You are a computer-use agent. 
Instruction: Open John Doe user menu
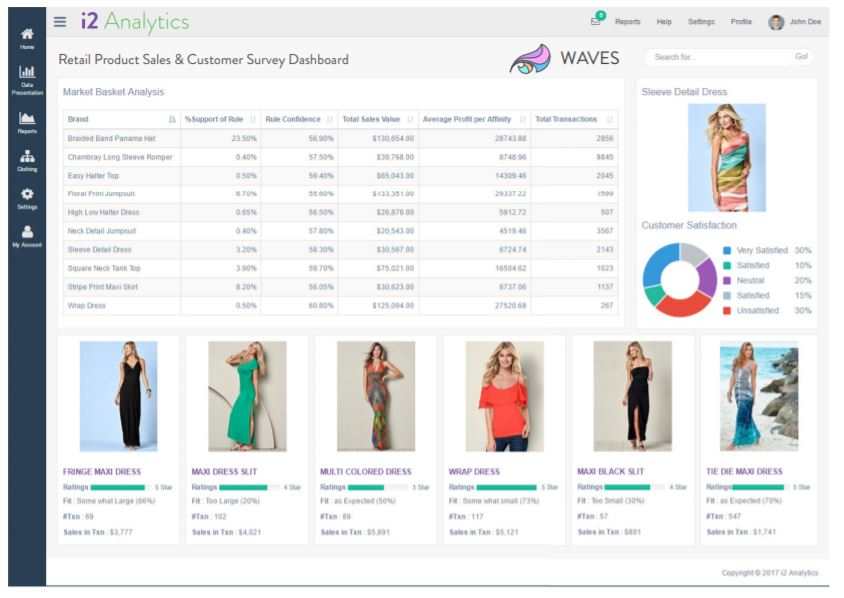tap(805, 22)
